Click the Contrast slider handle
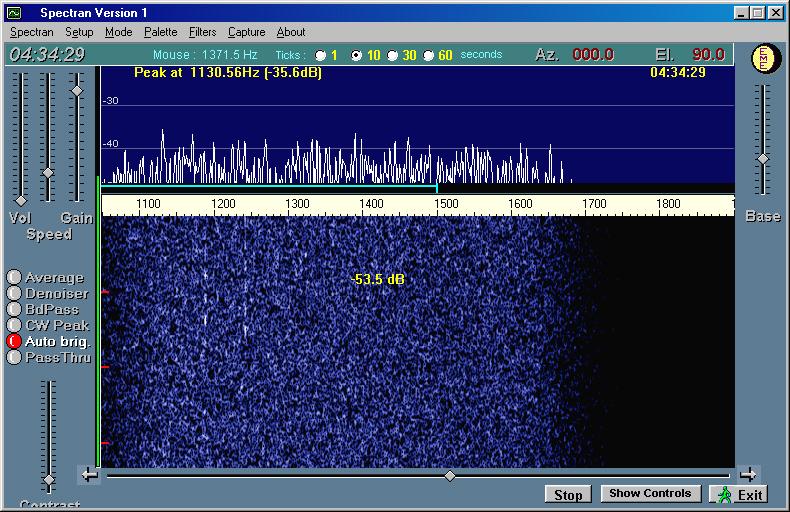Image resolution: width=790 pixels, height=512 pixels. 49,479
